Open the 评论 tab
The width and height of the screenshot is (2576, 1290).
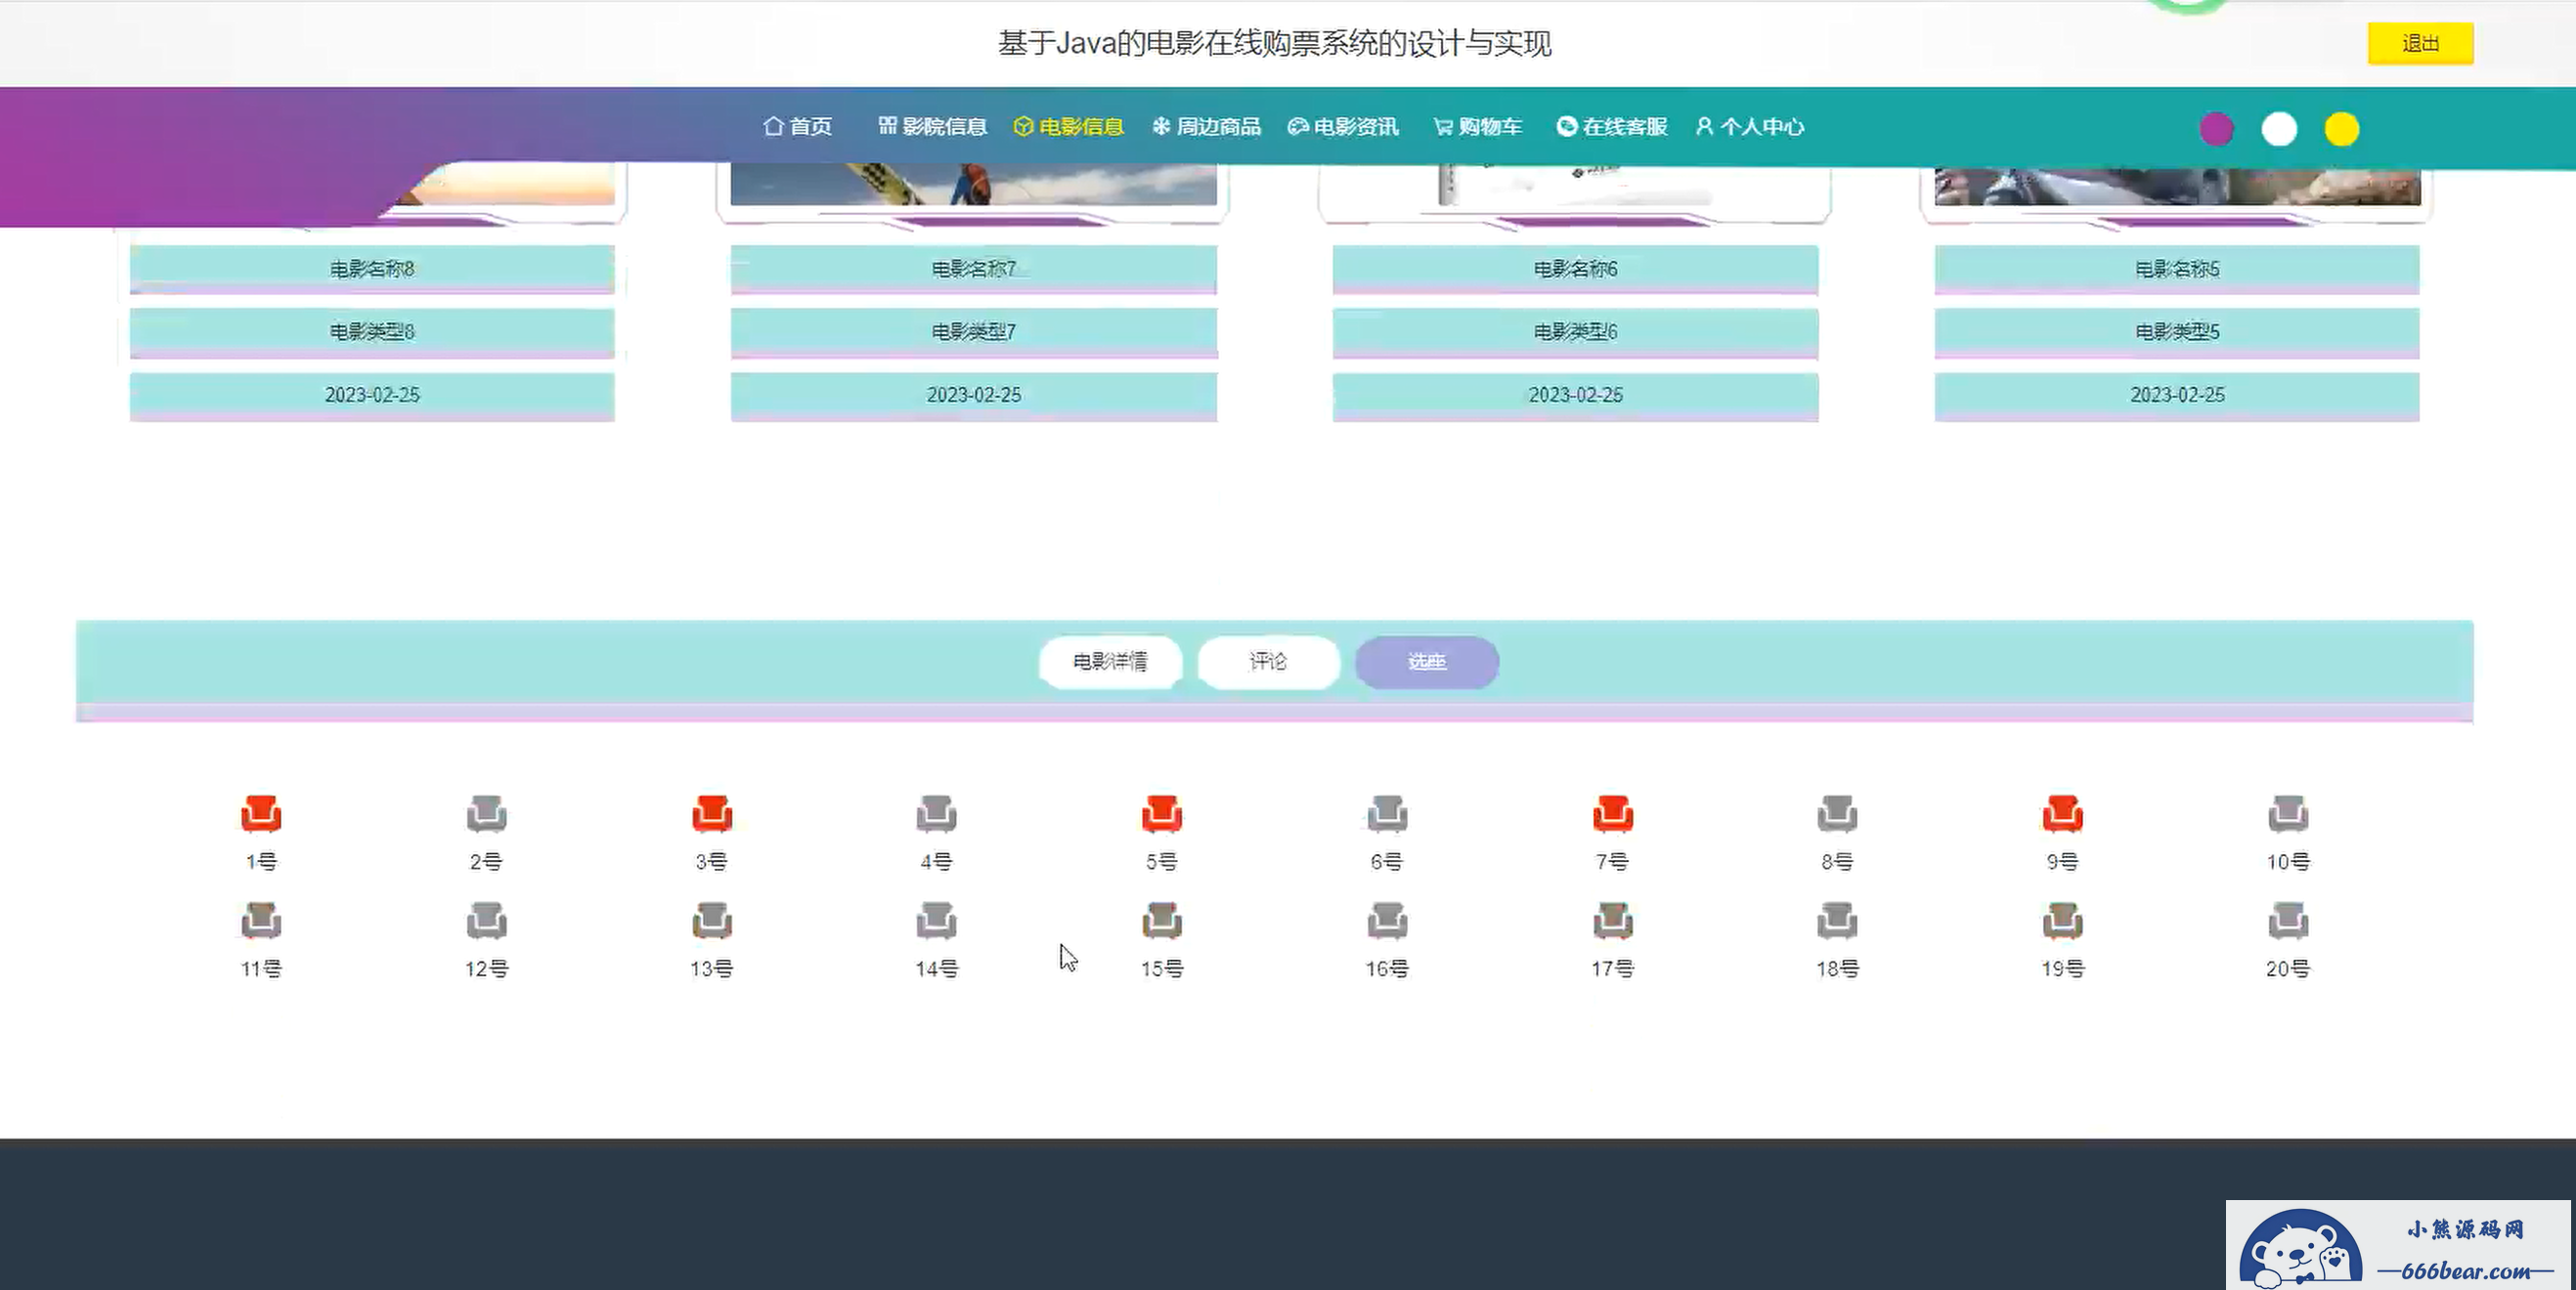1268,662
